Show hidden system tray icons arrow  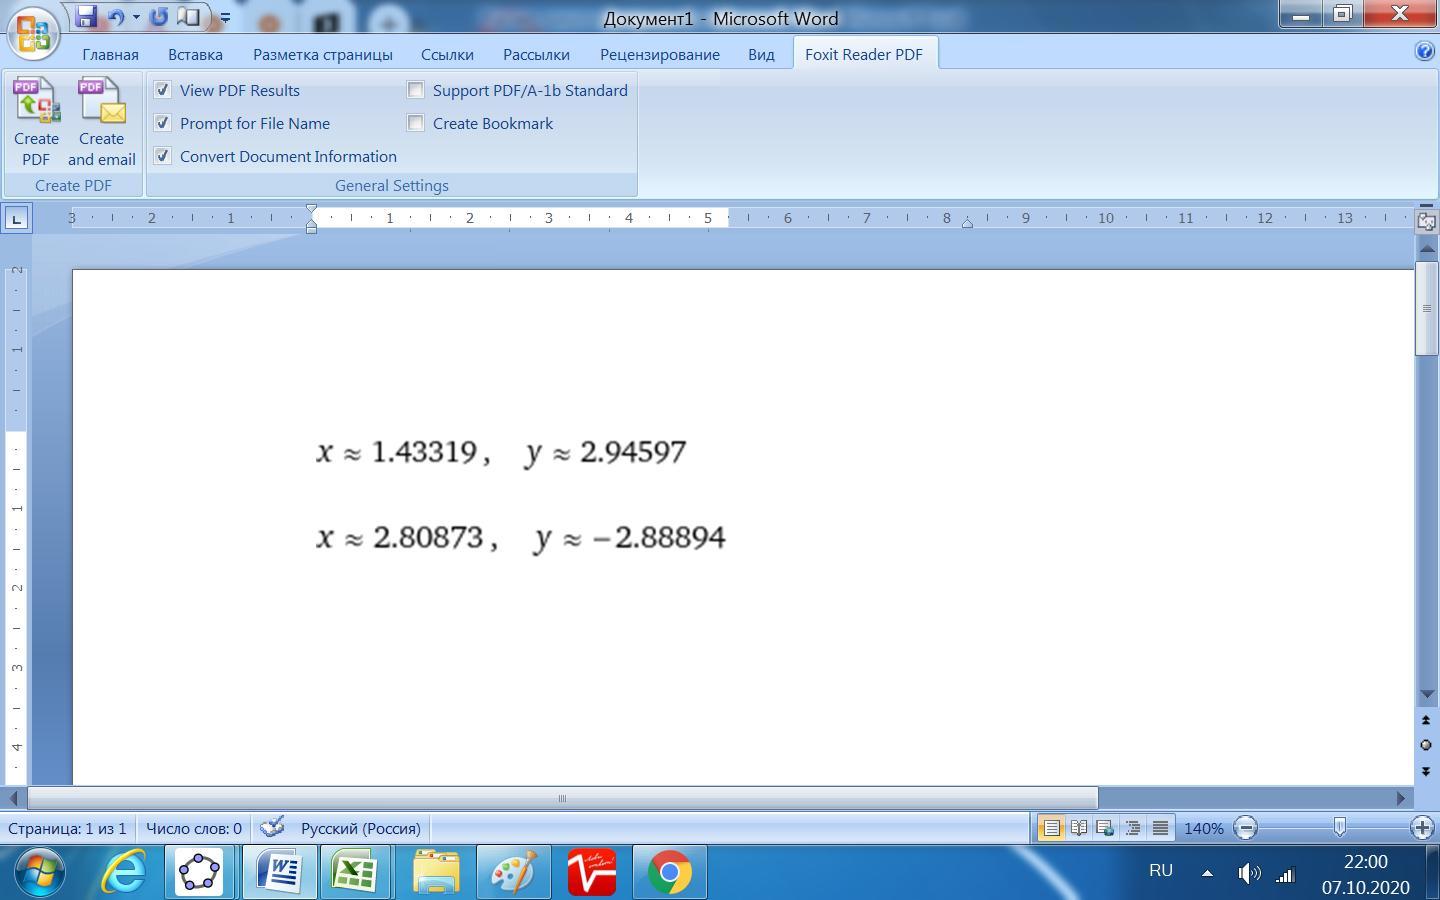point(1207,872)
